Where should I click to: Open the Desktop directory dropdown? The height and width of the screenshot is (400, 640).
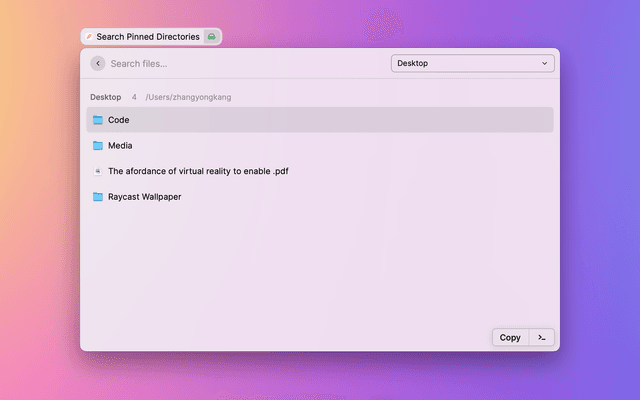click(472, 63)
